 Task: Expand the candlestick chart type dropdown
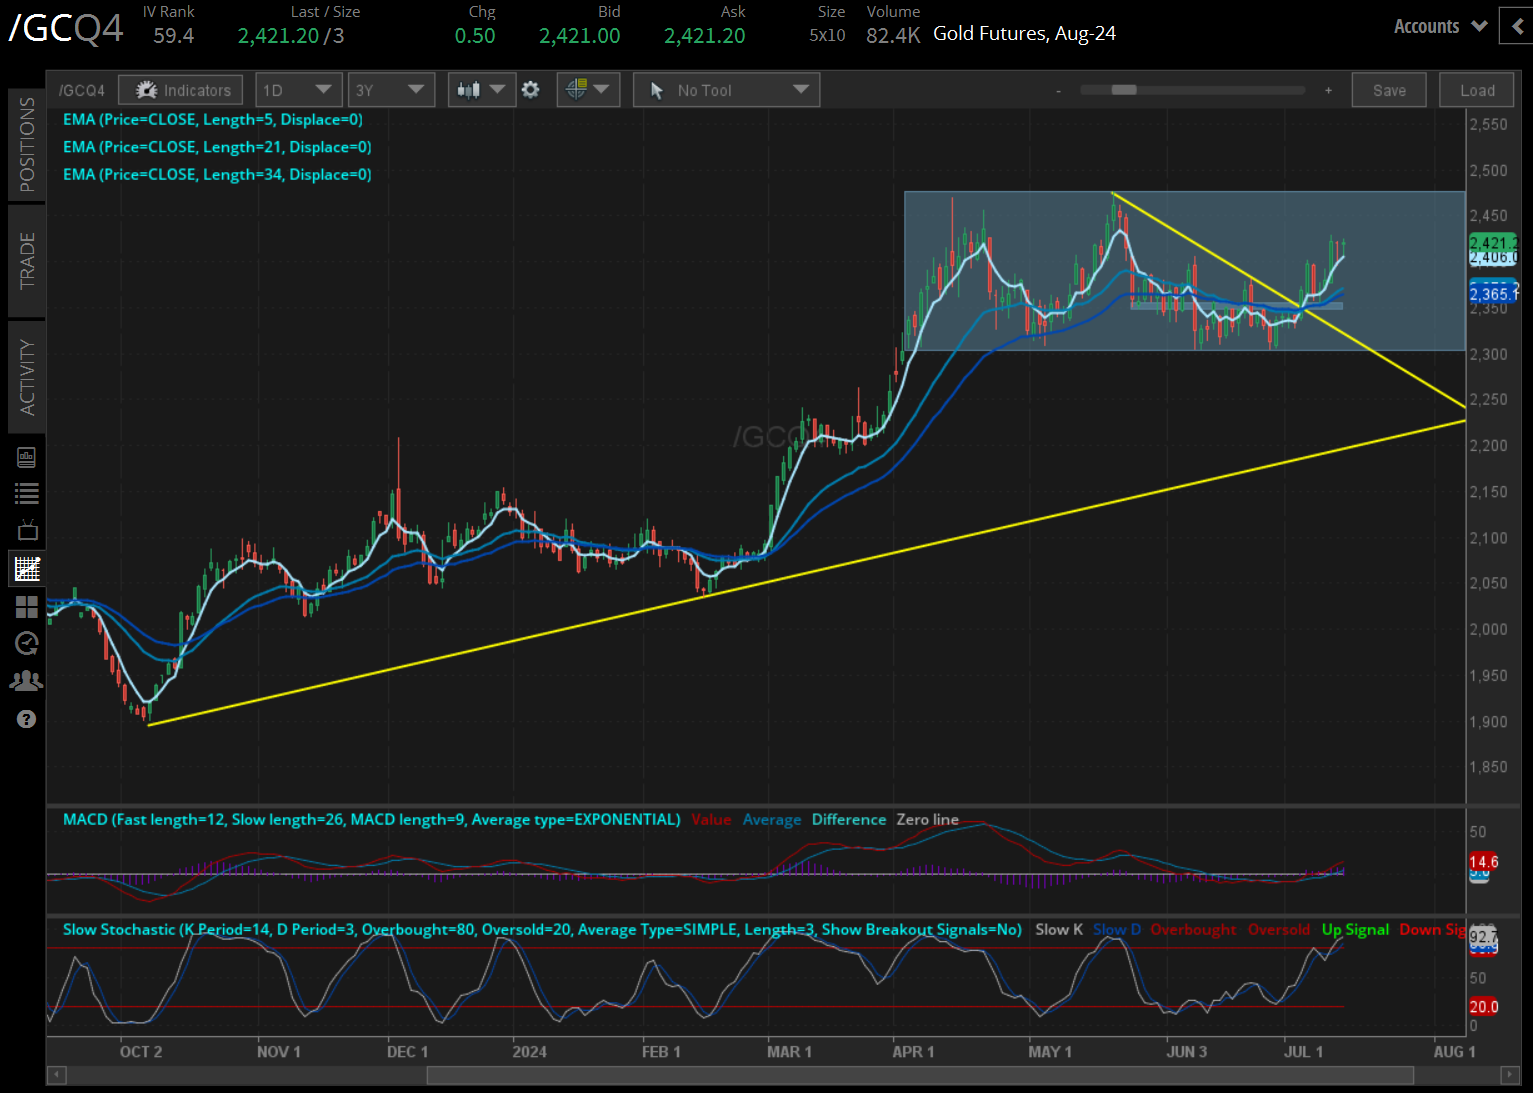(x=481, y=90)
